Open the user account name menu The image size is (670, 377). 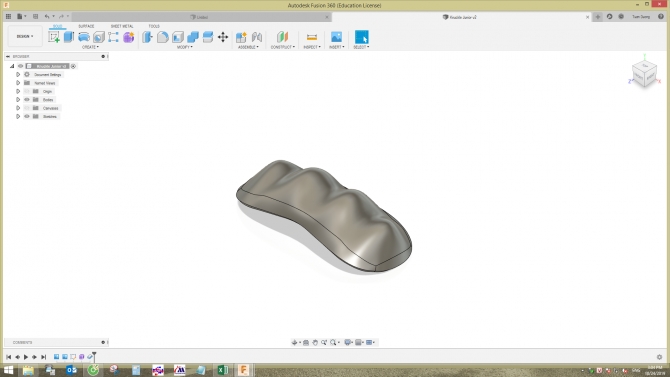[x=641, y=17]
